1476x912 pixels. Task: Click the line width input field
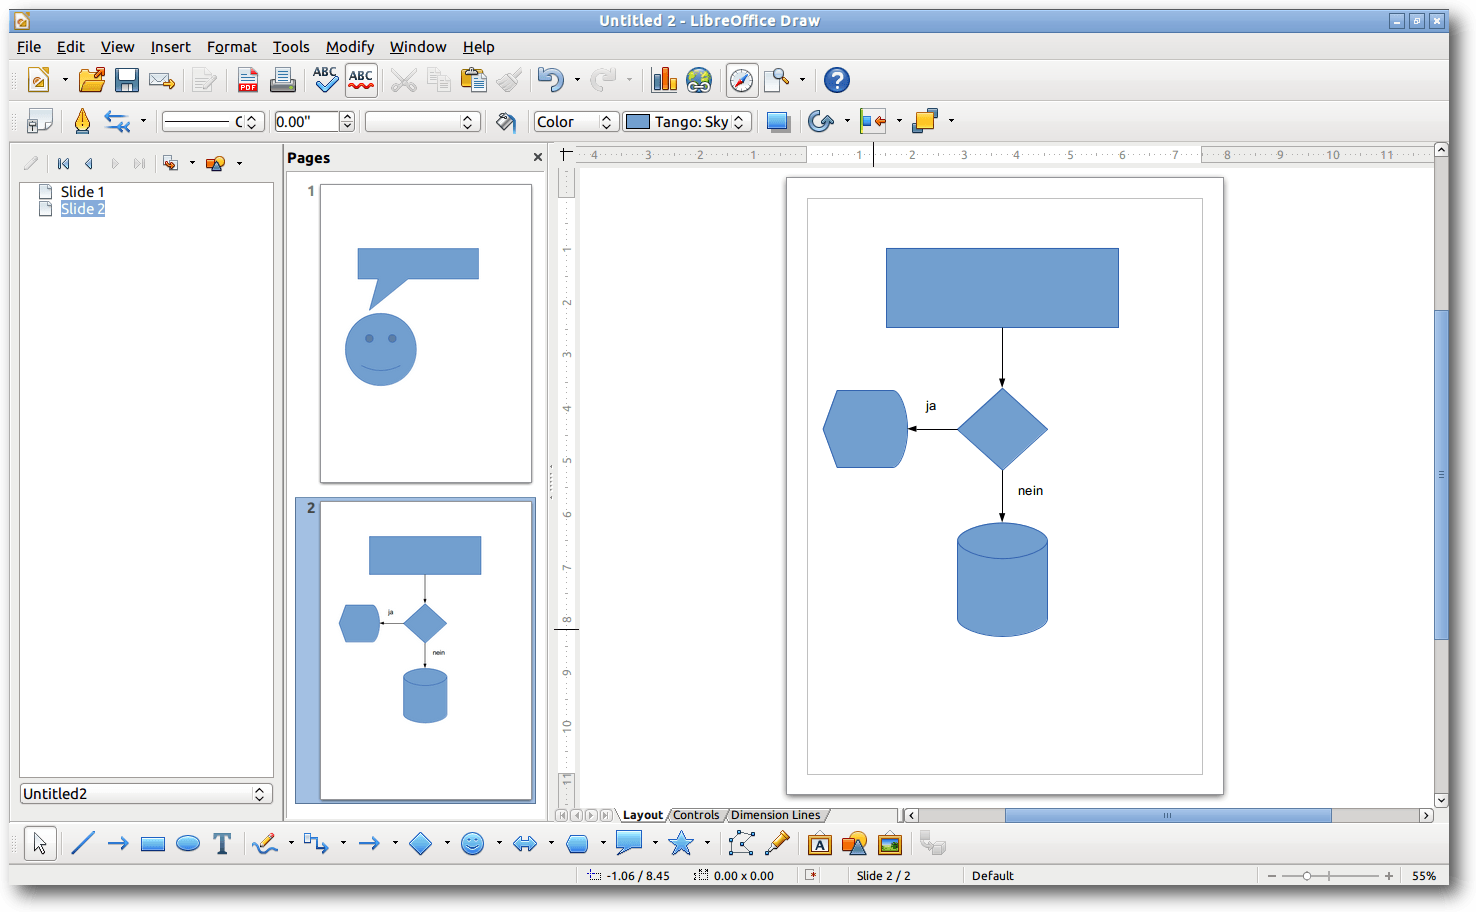tap(307, 121)
